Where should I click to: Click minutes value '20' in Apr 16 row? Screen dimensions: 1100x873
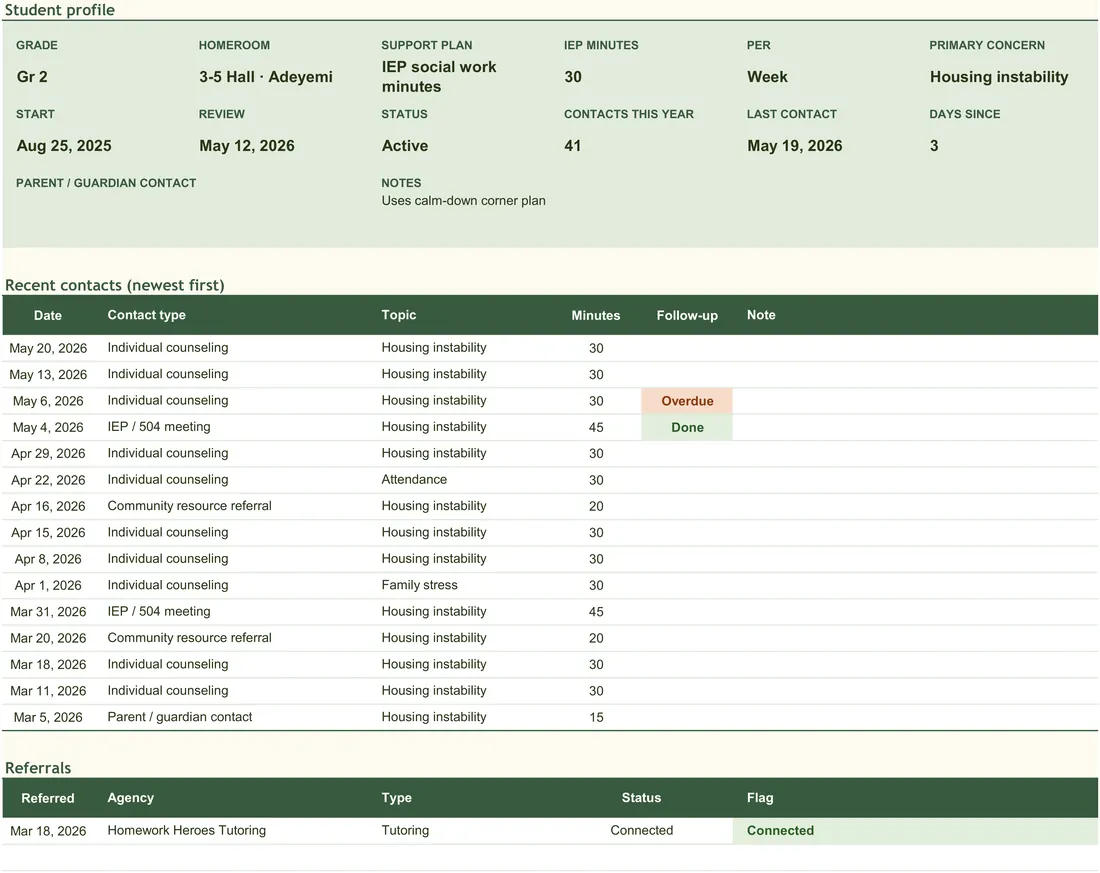tap(596, 506)
